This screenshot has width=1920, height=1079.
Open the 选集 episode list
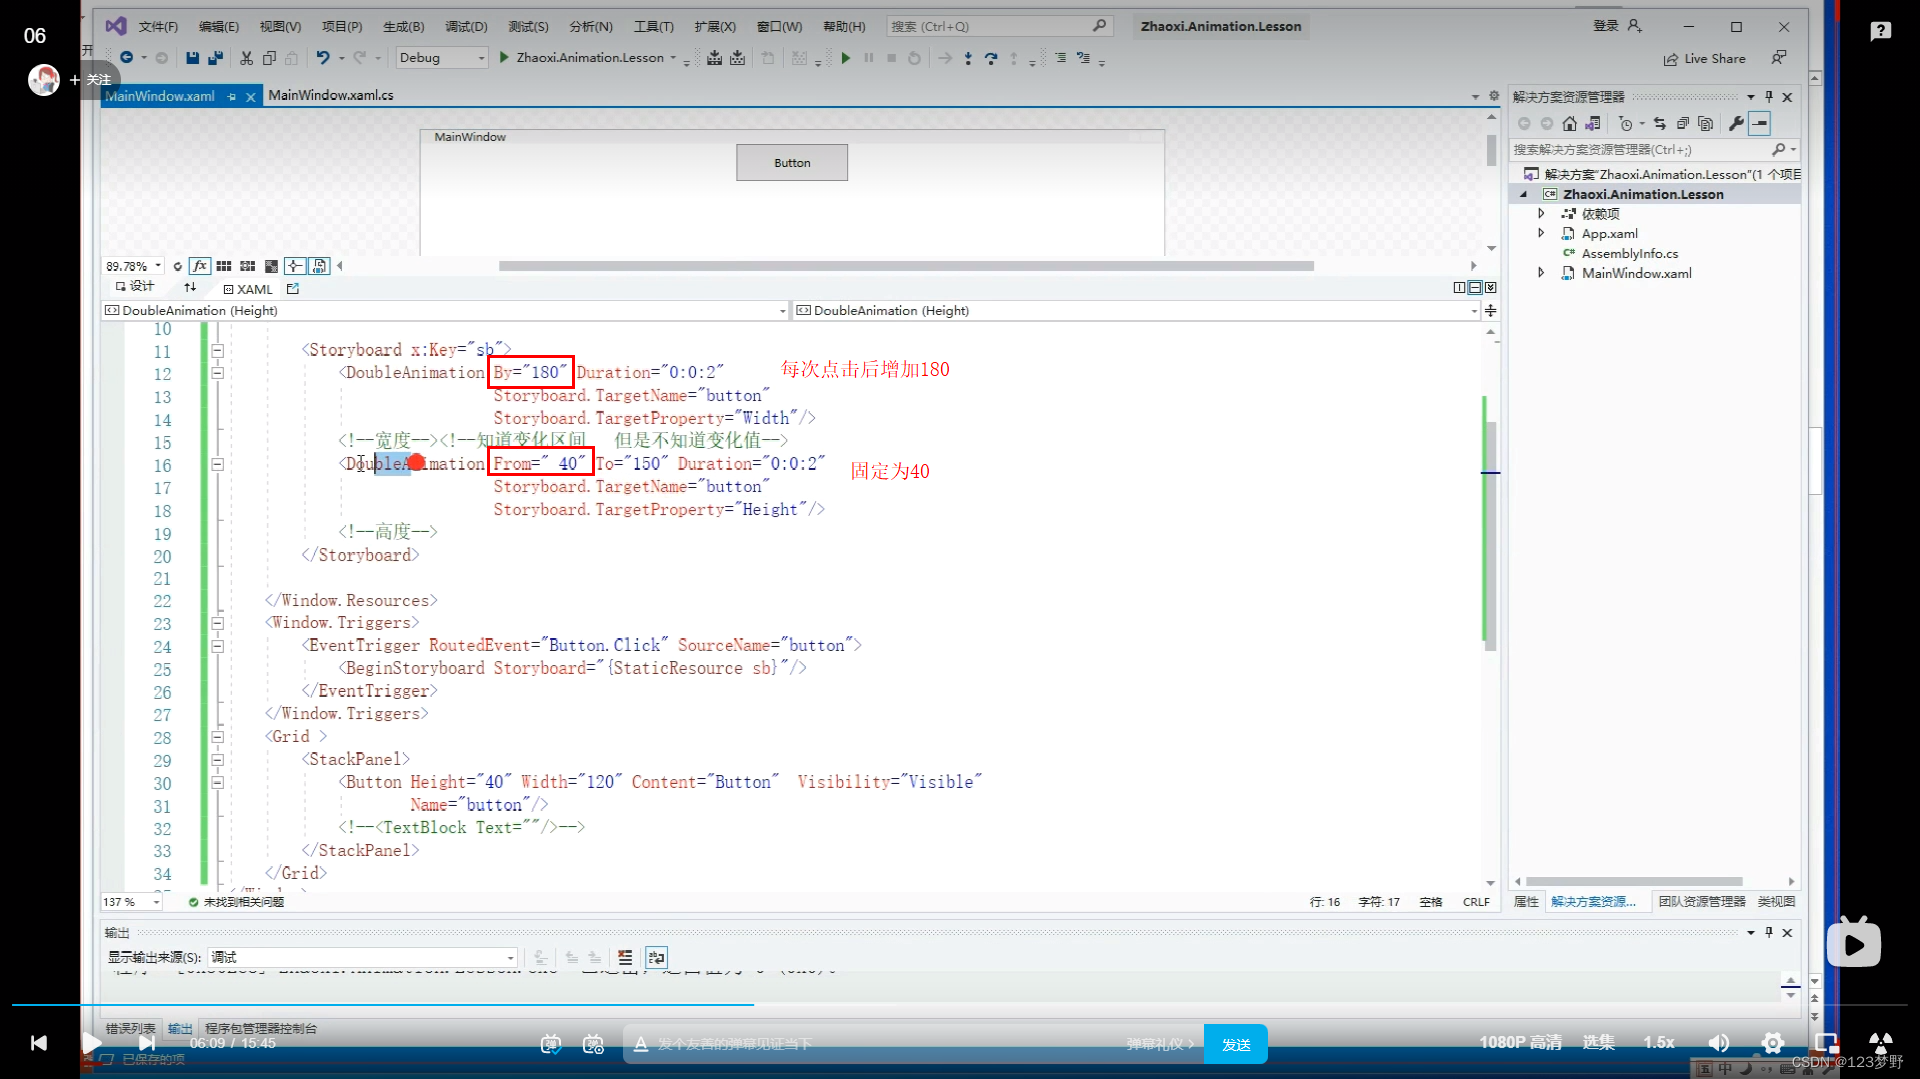tap(1598, 1042)
